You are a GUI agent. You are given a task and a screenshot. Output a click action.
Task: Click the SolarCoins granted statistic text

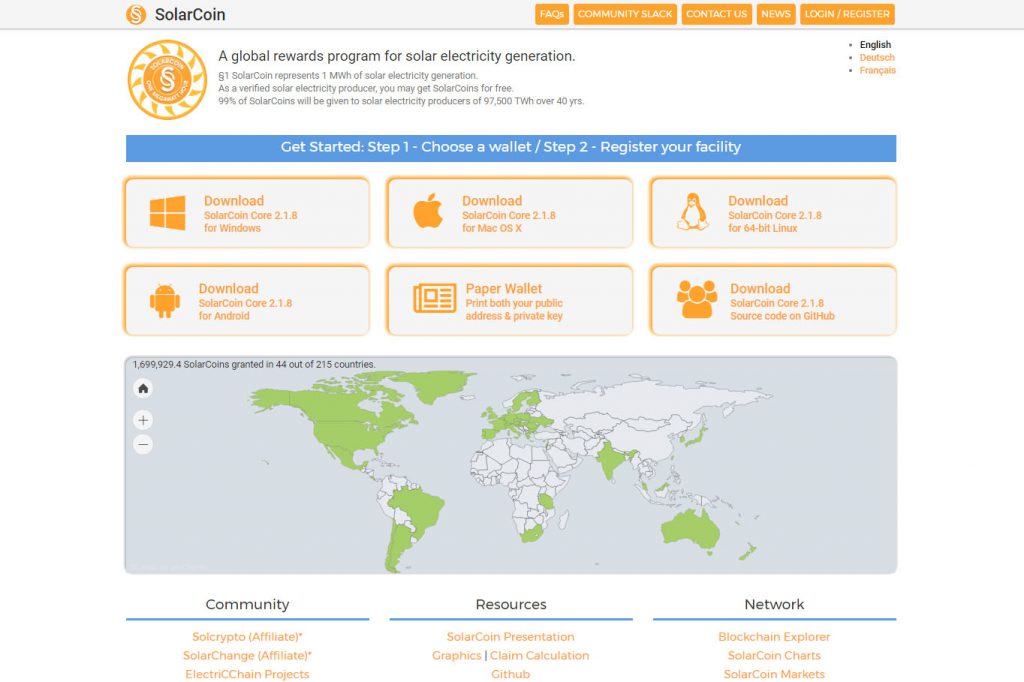click(x=254, y=365)
